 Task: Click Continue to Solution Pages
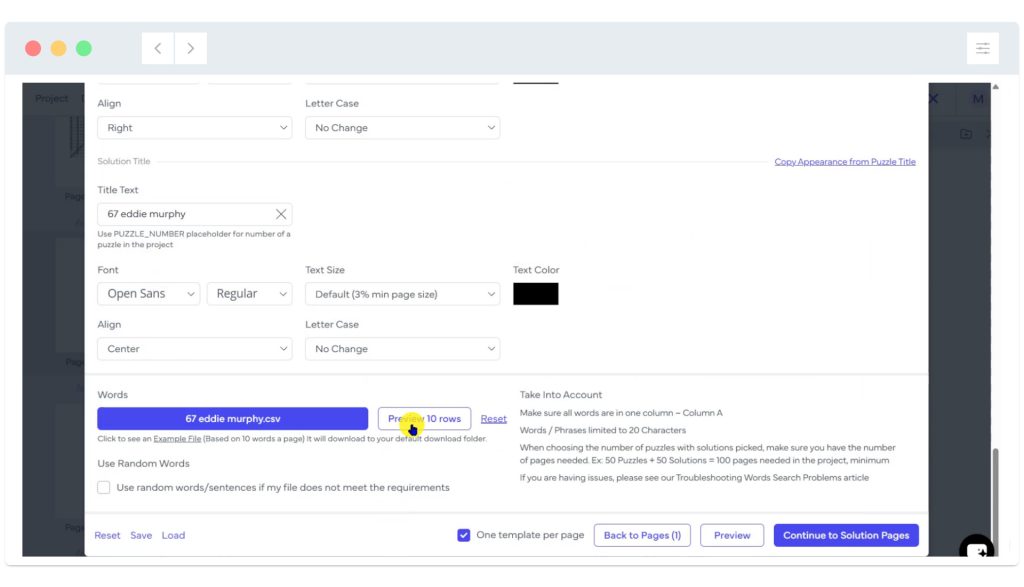(846, 535)
